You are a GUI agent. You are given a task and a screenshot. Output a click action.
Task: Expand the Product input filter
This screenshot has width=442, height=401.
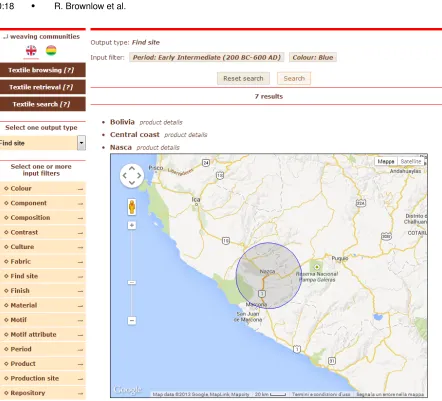coord(43,364)
